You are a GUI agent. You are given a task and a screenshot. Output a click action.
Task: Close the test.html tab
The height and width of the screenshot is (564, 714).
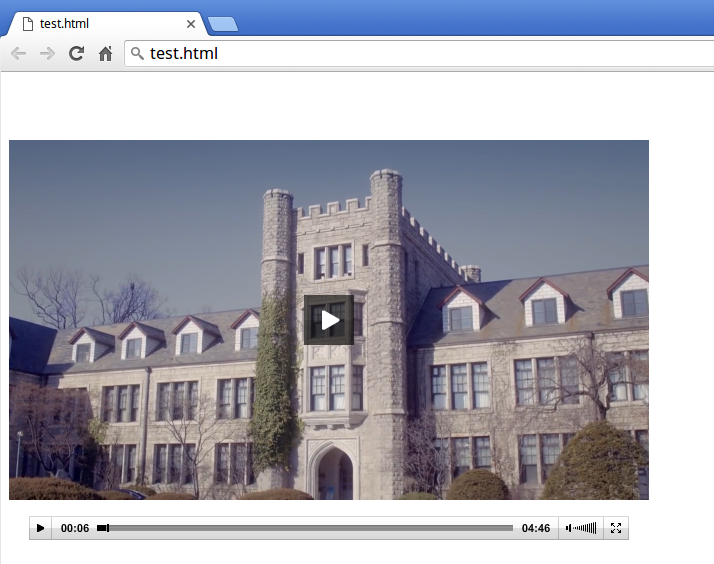click(x=191, y=24)
